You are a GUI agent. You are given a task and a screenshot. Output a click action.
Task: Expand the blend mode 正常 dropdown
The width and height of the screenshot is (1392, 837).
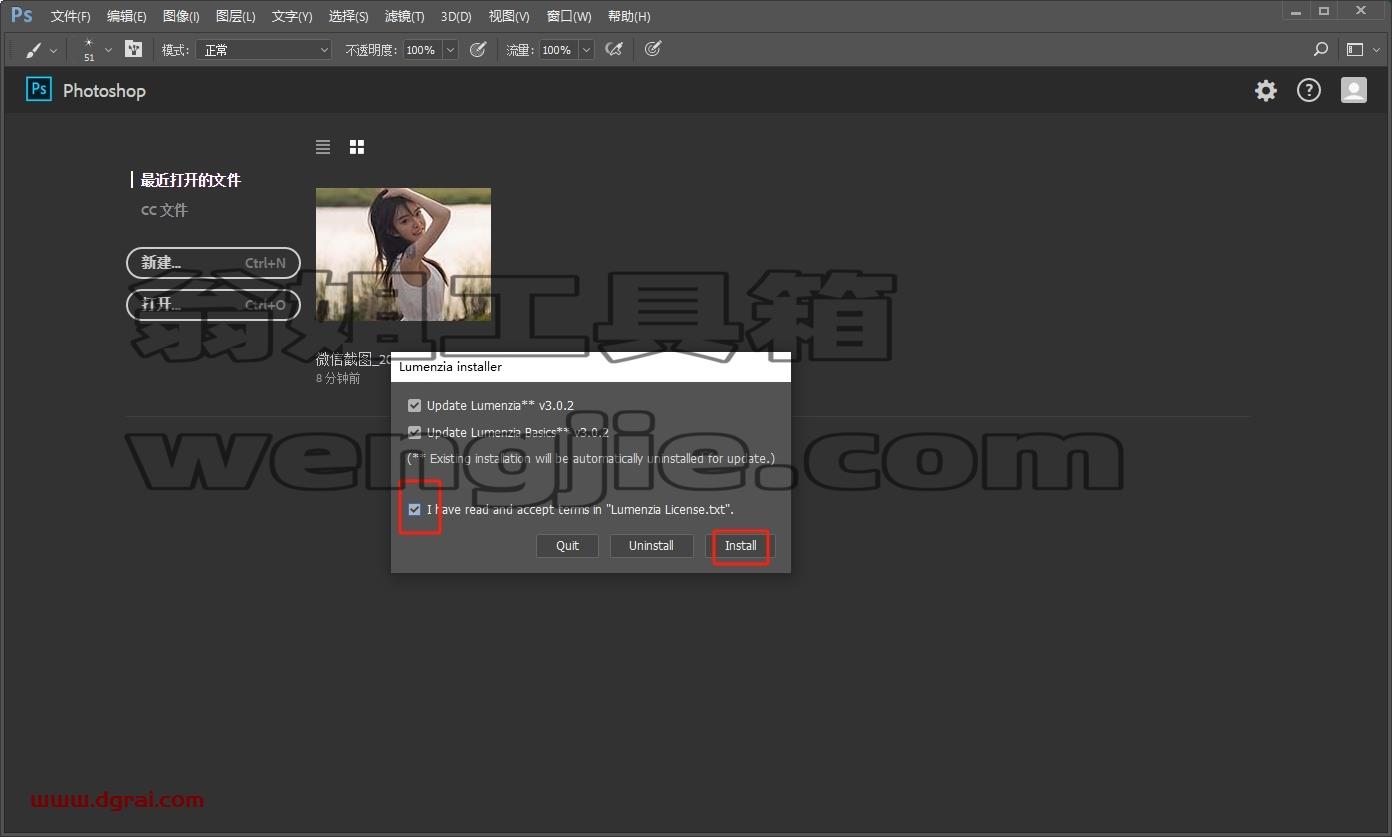[264, 49]
